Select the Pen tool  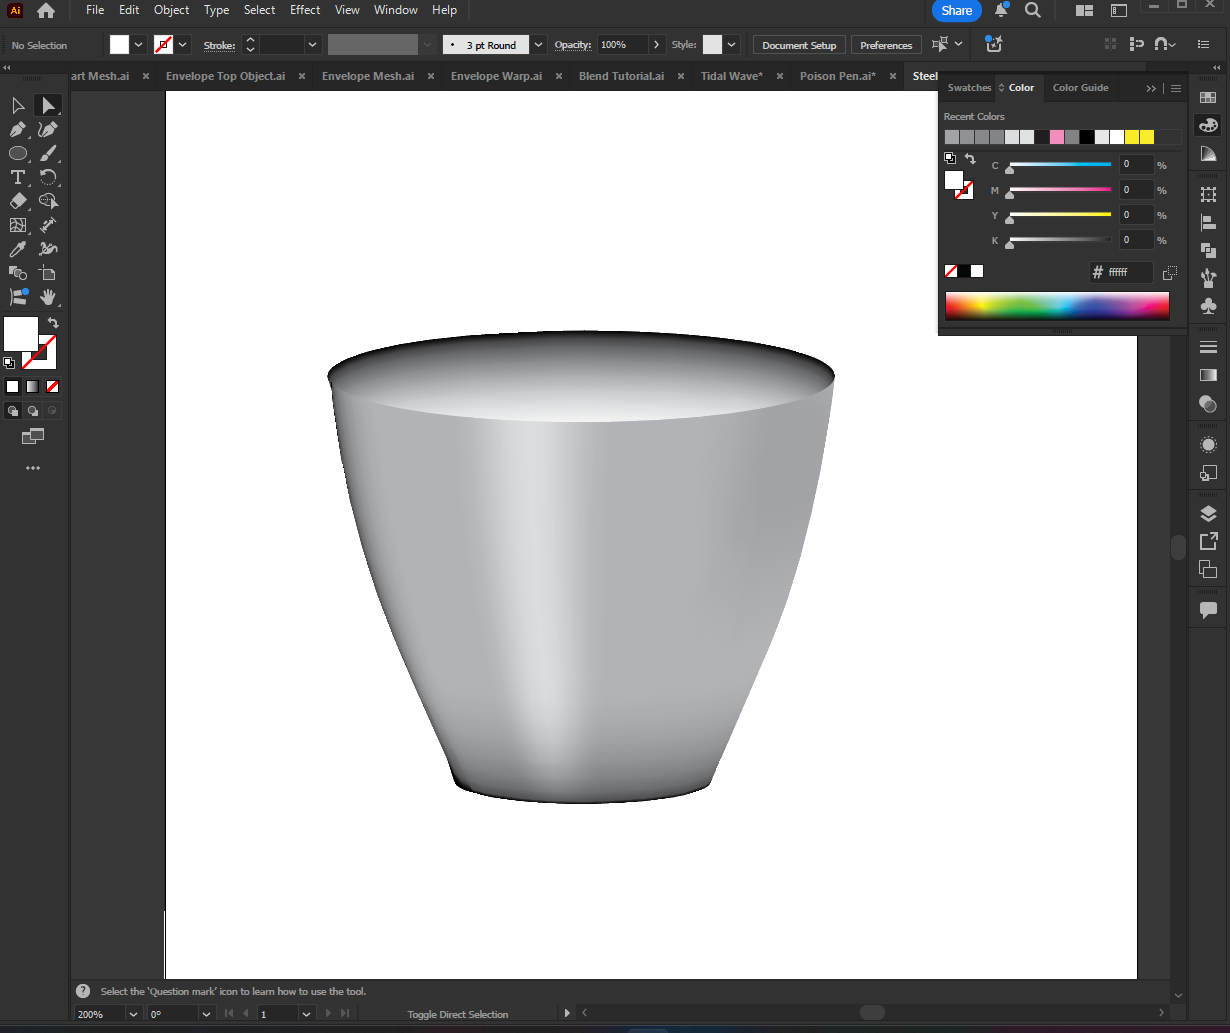pyautogui.click(x=17, y=130)
